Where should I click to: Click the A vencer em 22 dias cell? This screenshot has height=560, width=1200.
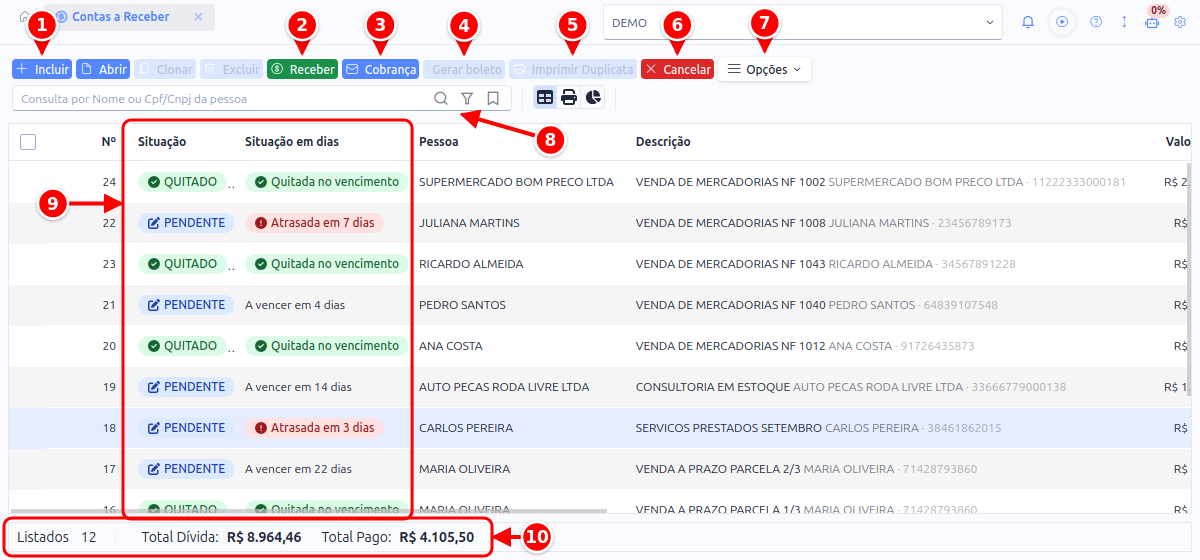coord(298,469)
